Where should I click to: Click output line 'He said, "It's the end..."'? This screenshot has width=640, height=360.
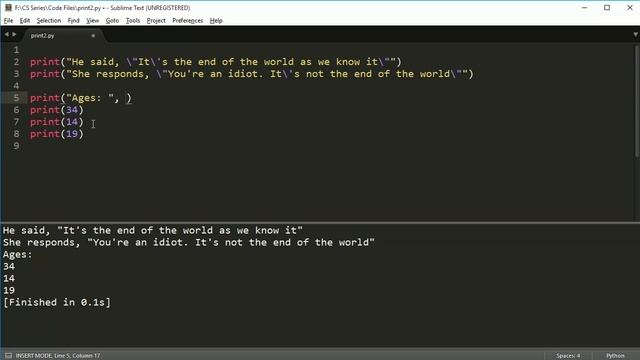pyautogui.click(x=153, y=230)
